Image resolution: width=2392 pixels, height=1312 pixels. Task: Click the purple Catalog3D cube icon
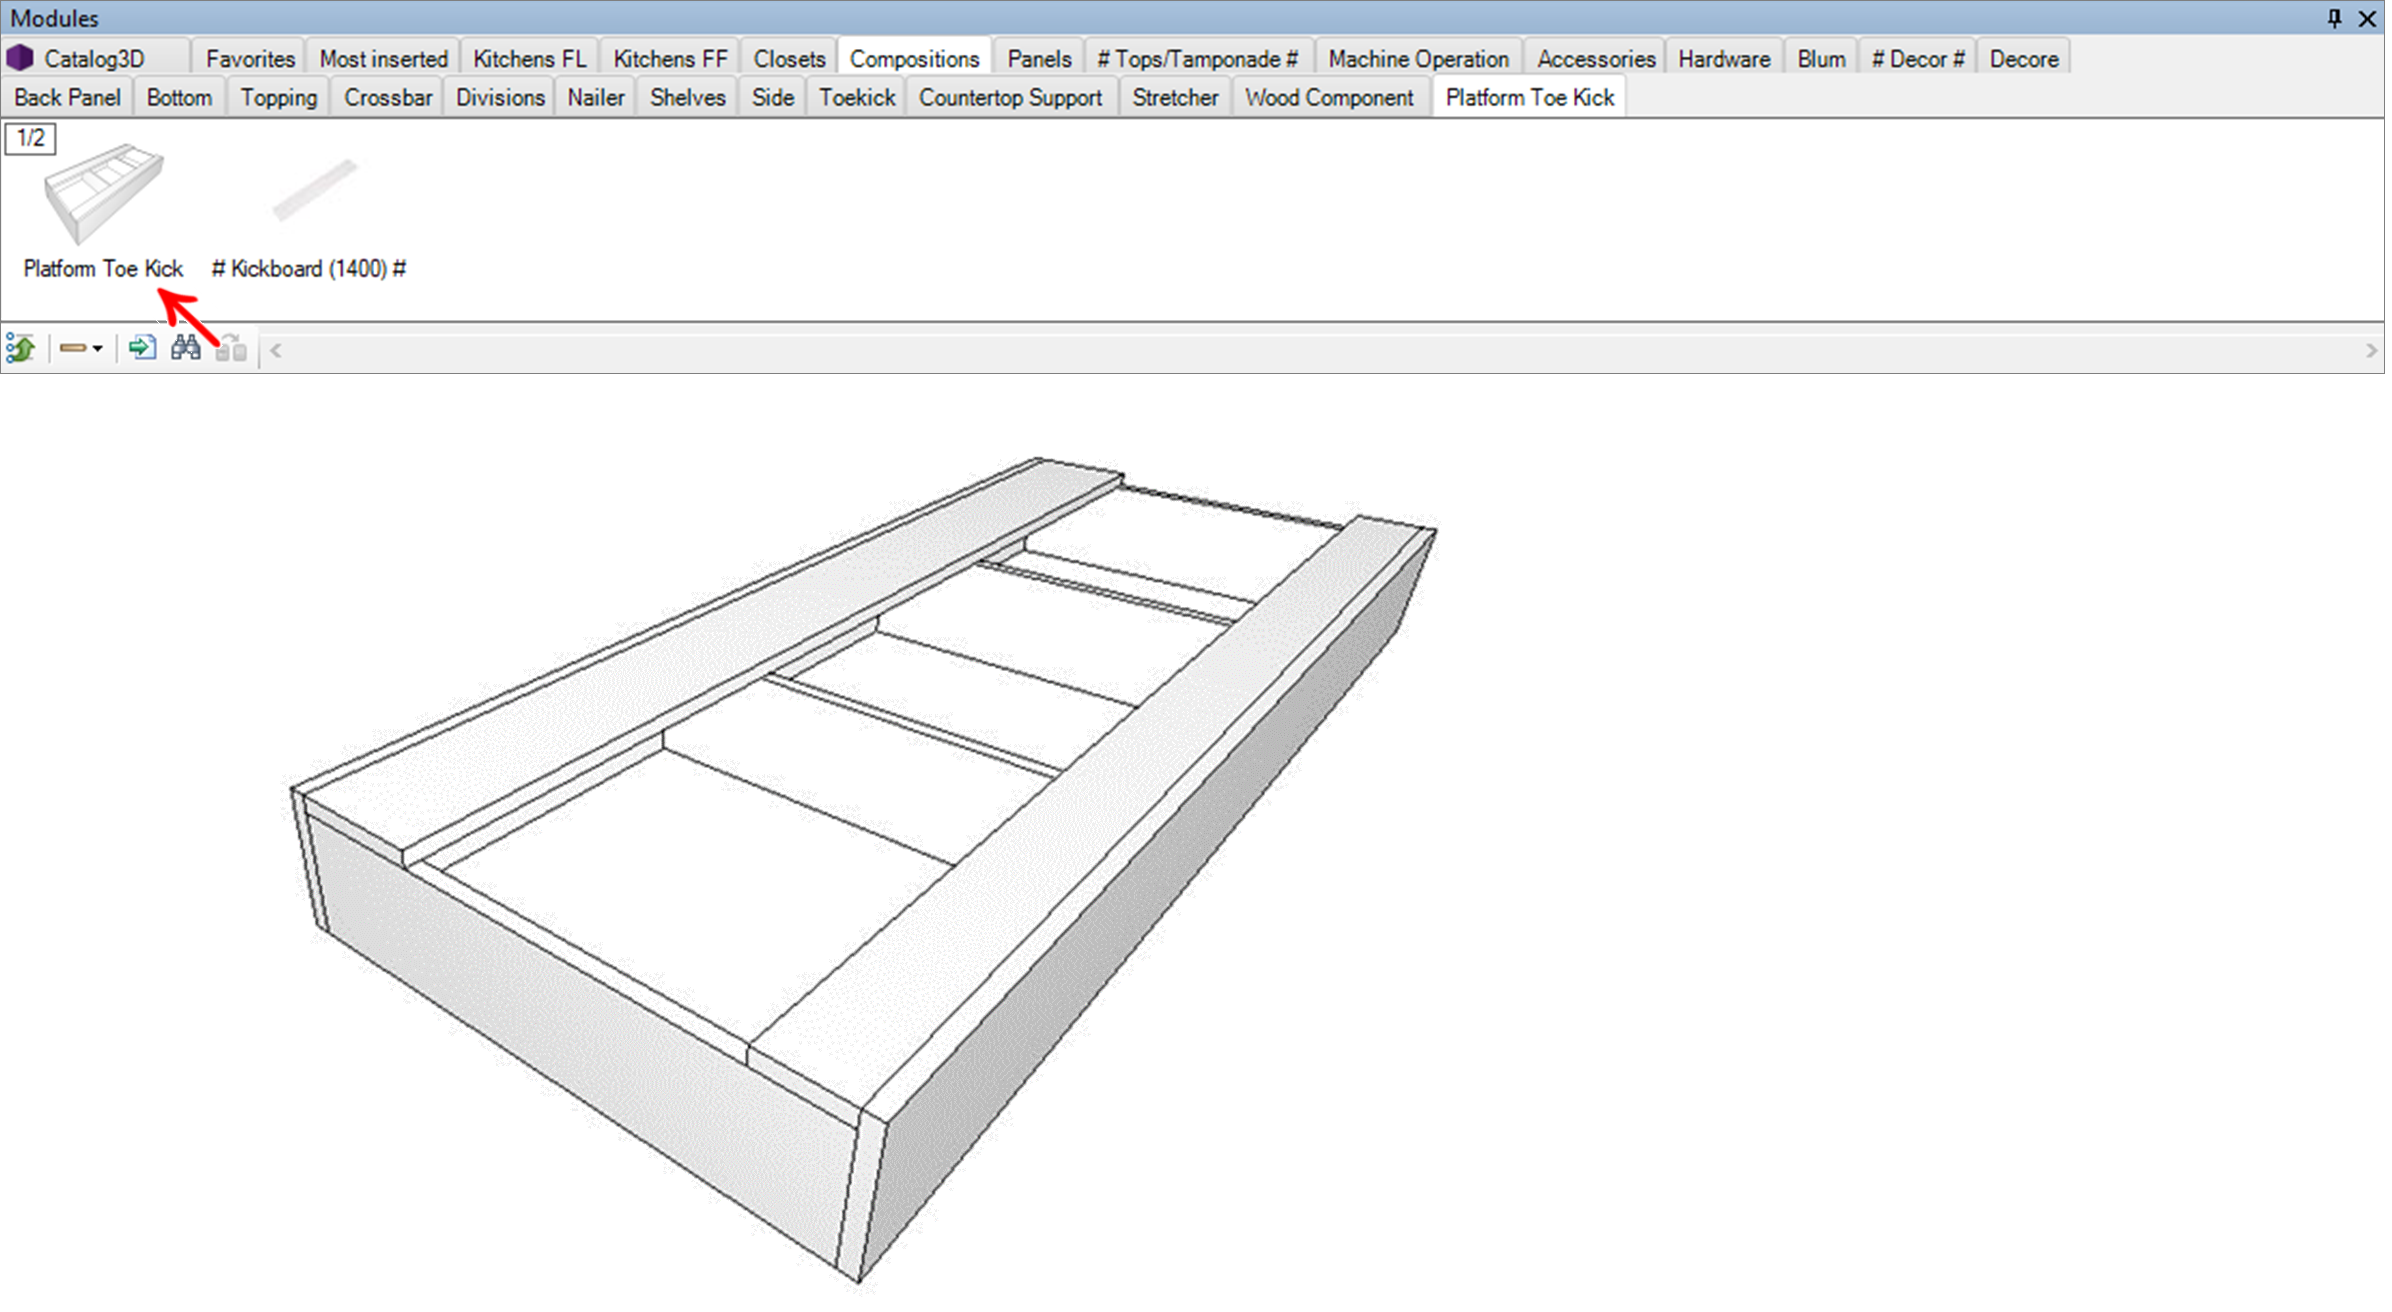[x=20, y=59]
